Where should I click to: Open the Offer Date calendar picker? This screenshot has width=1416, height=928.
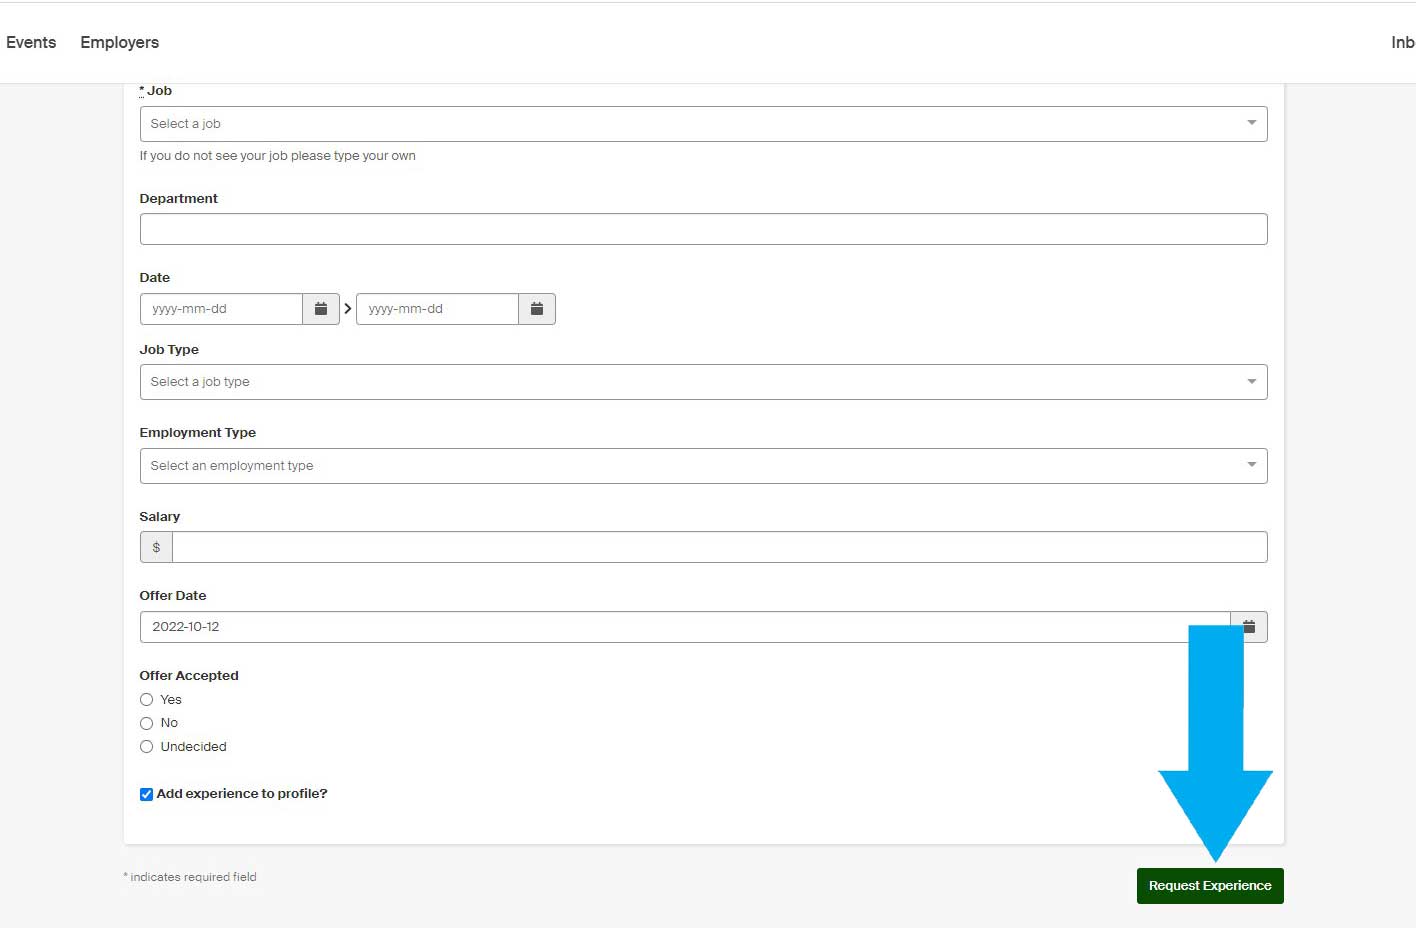1249,627
